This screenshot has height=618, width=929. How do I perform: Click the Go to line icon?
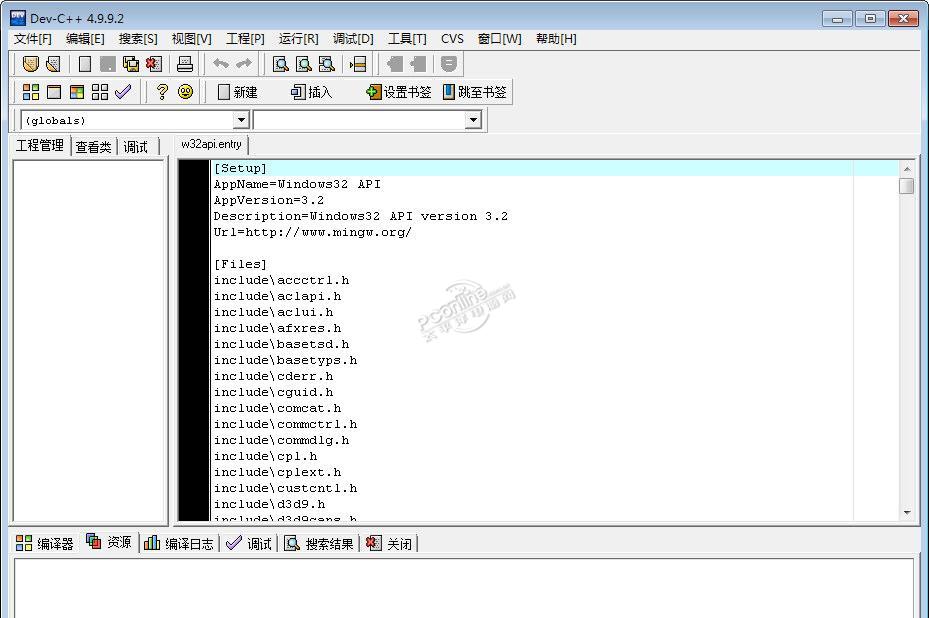click(x=358, y=64)
